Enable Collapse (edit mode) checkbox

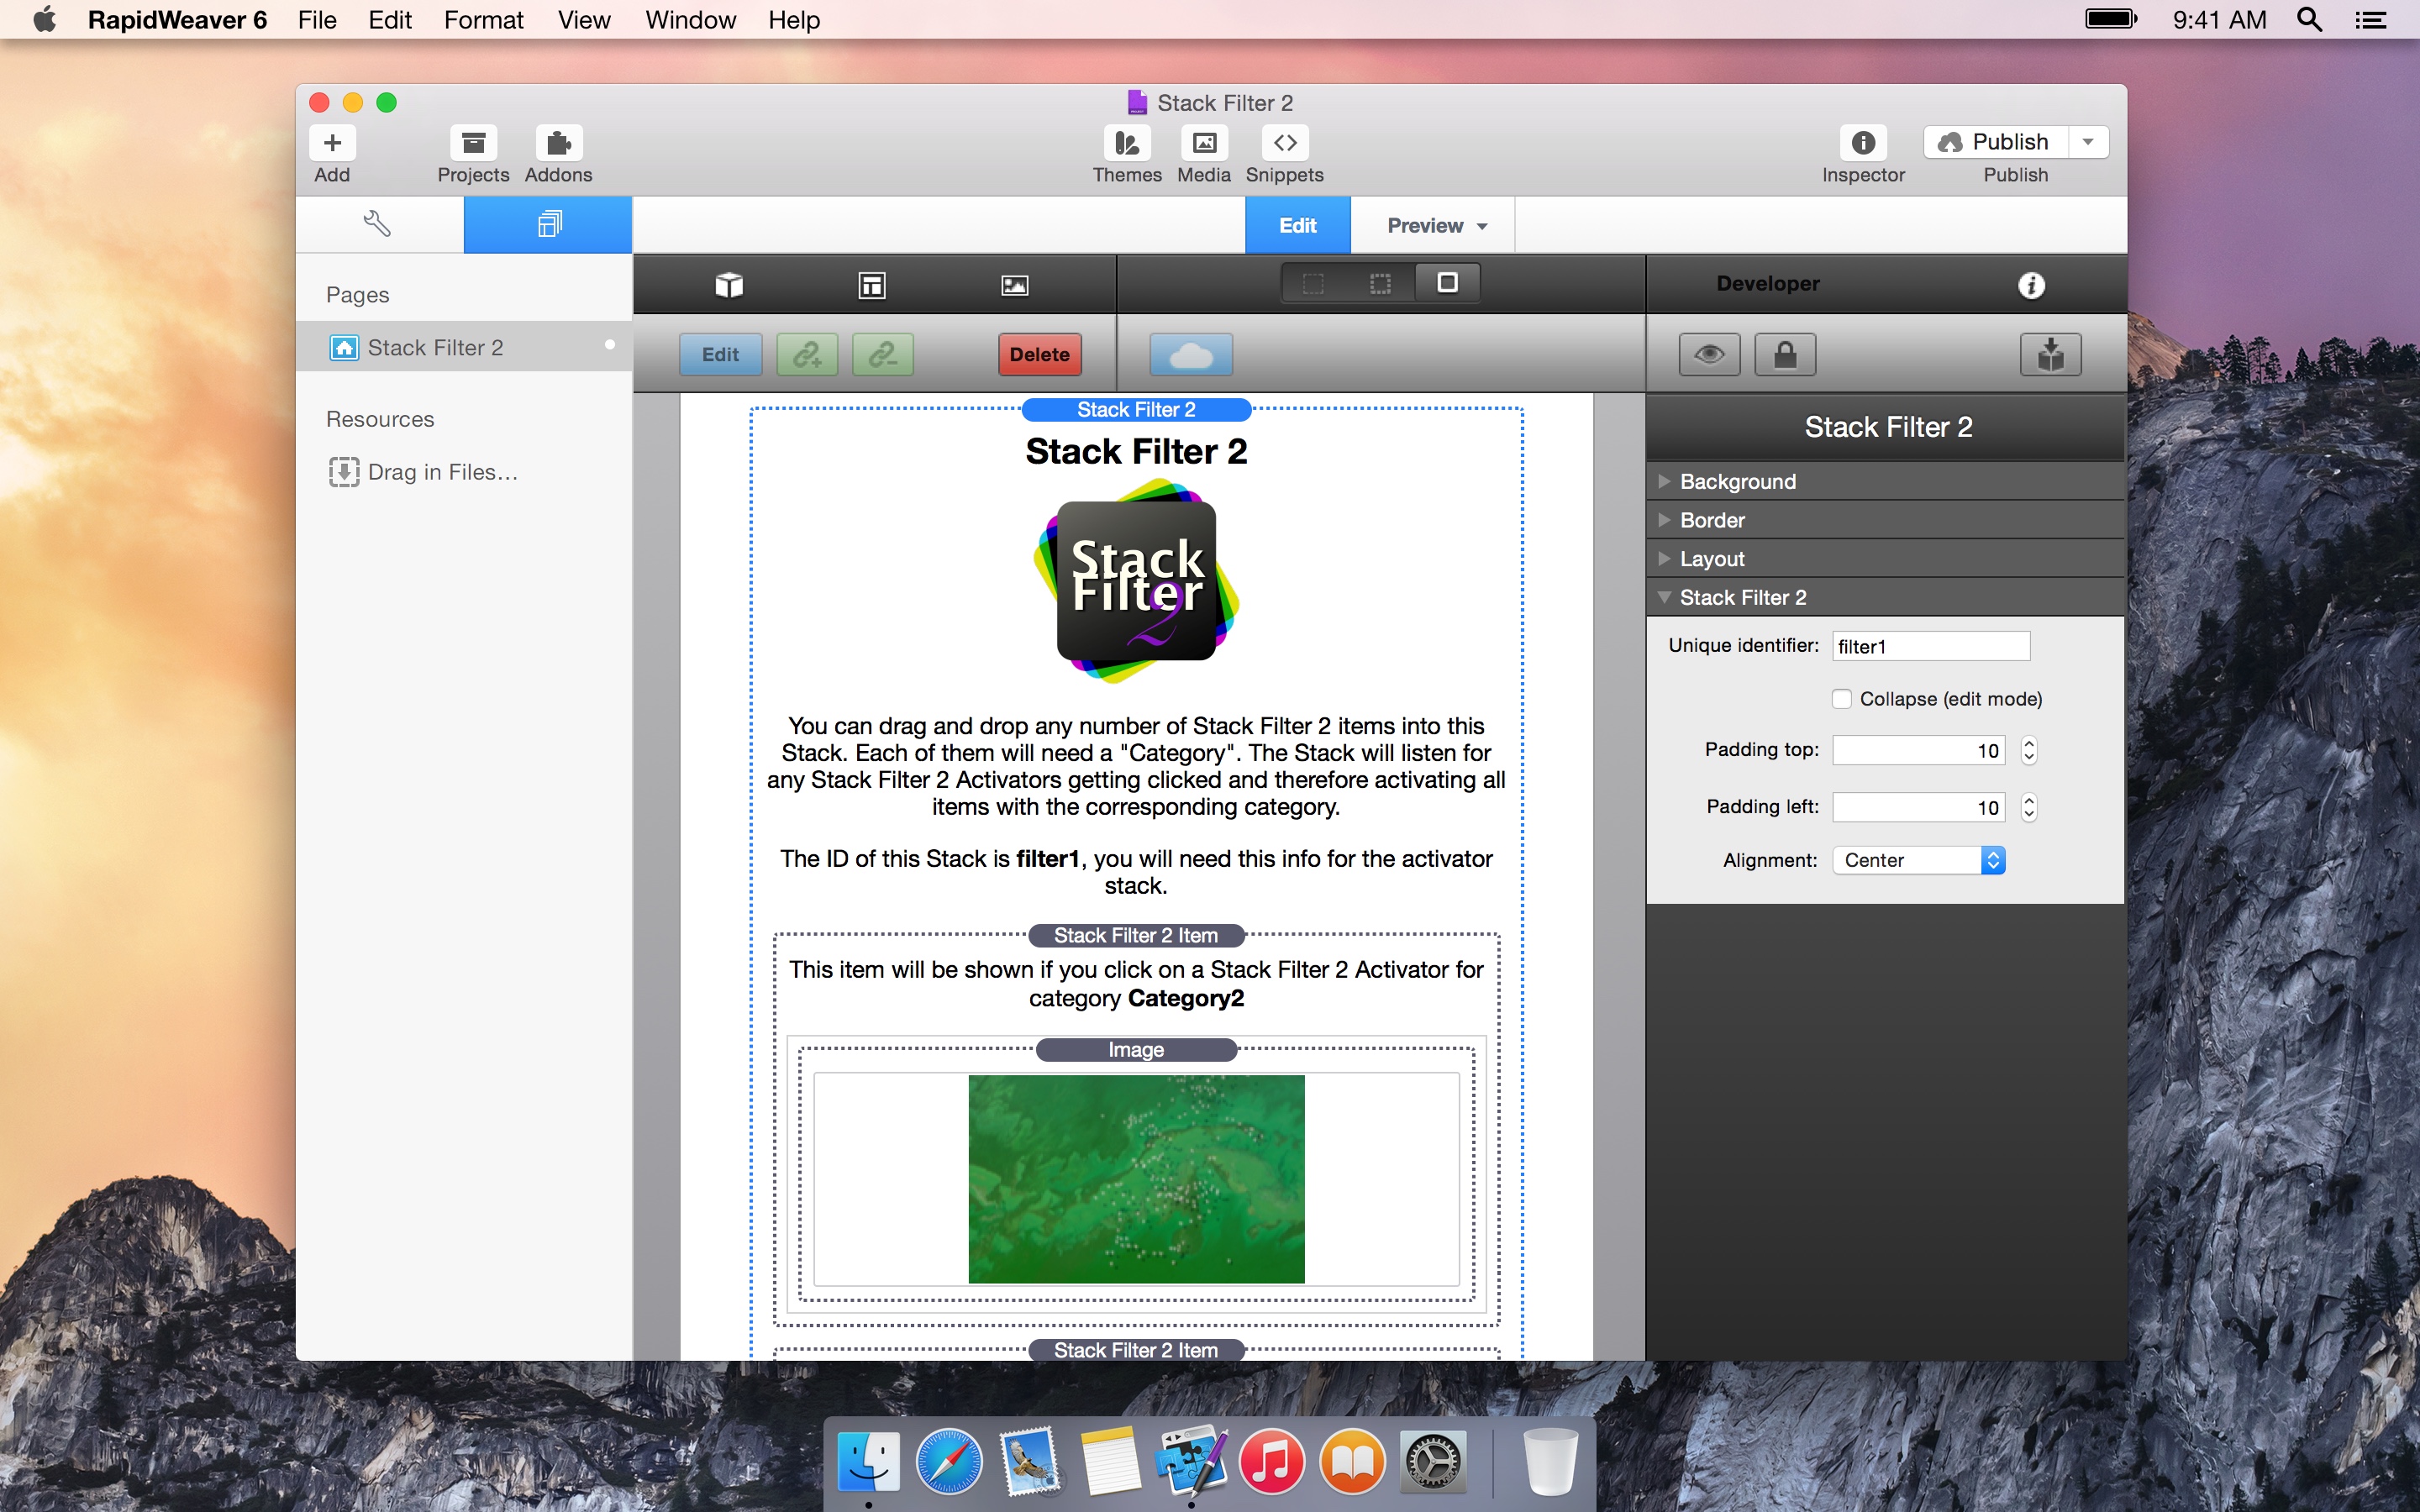coord(1841,699)
